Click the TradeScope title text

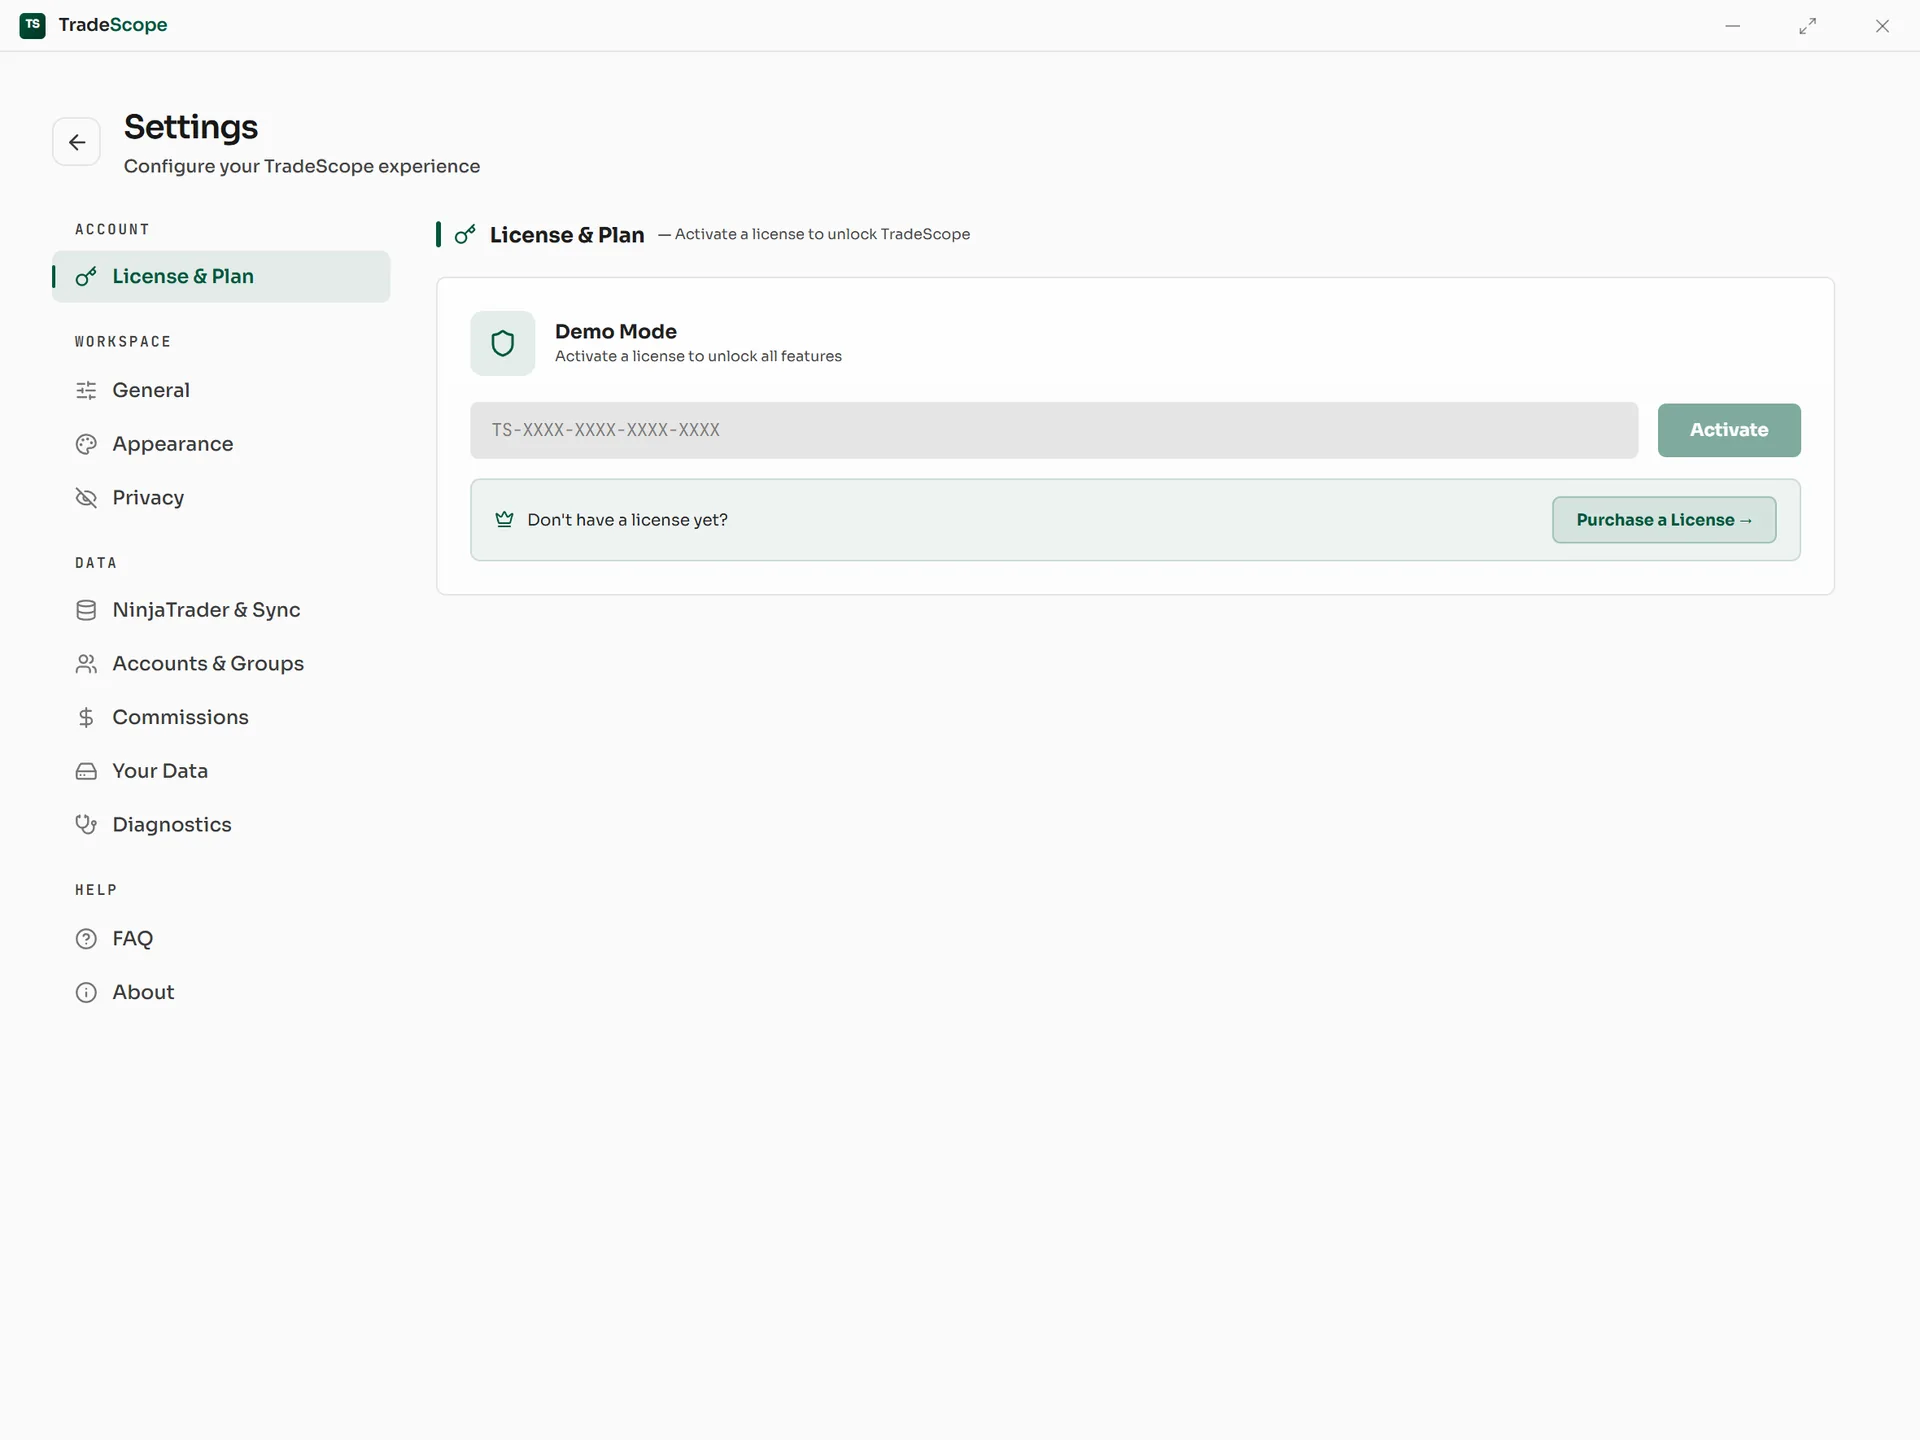[113, 25]
